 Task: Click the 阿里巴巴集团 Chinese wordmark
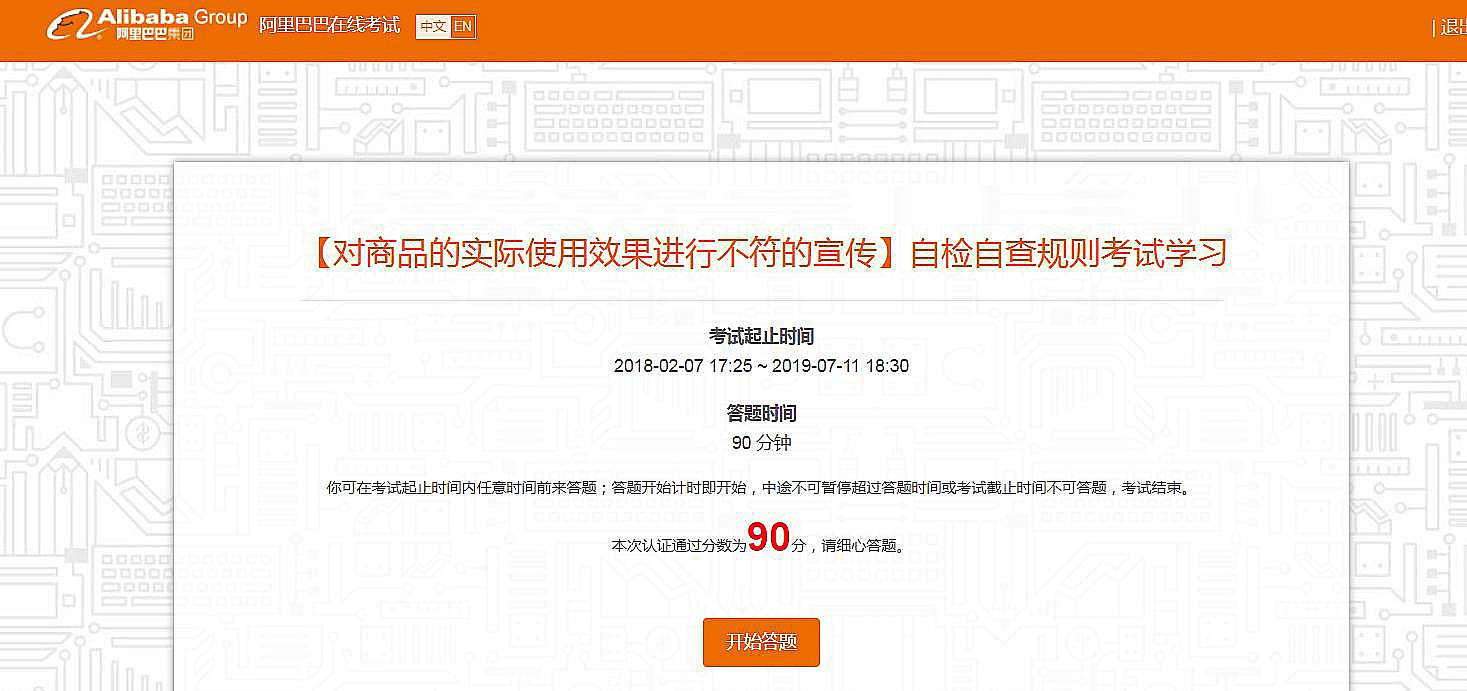tap(154, 35)
